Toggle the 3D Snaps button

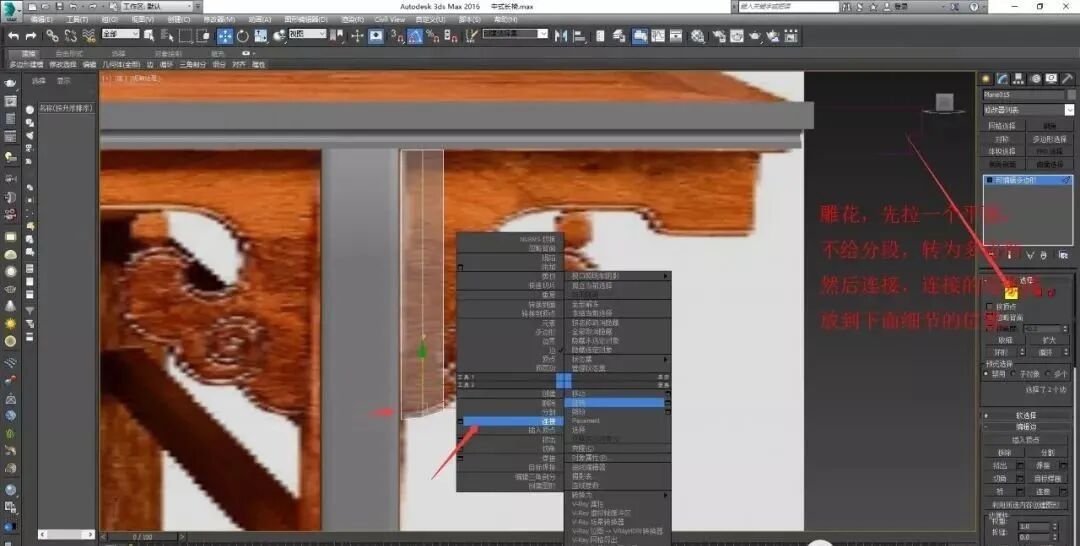tap(397, 36)
